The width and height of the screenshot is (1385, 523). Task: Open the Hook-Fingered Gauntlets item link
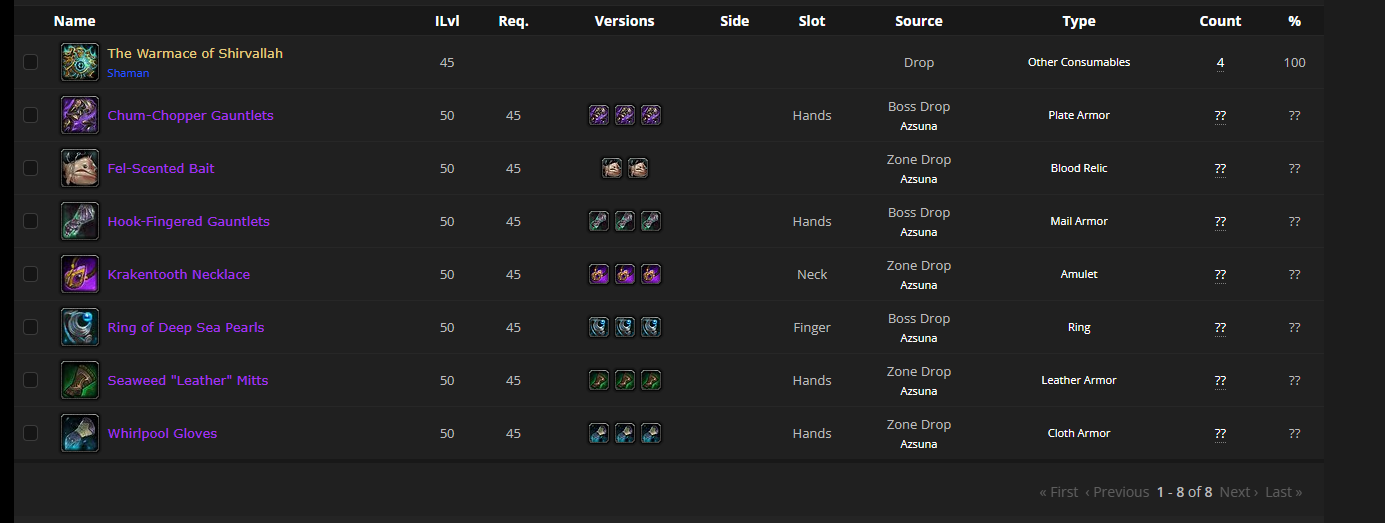click(x=188, y=221)
